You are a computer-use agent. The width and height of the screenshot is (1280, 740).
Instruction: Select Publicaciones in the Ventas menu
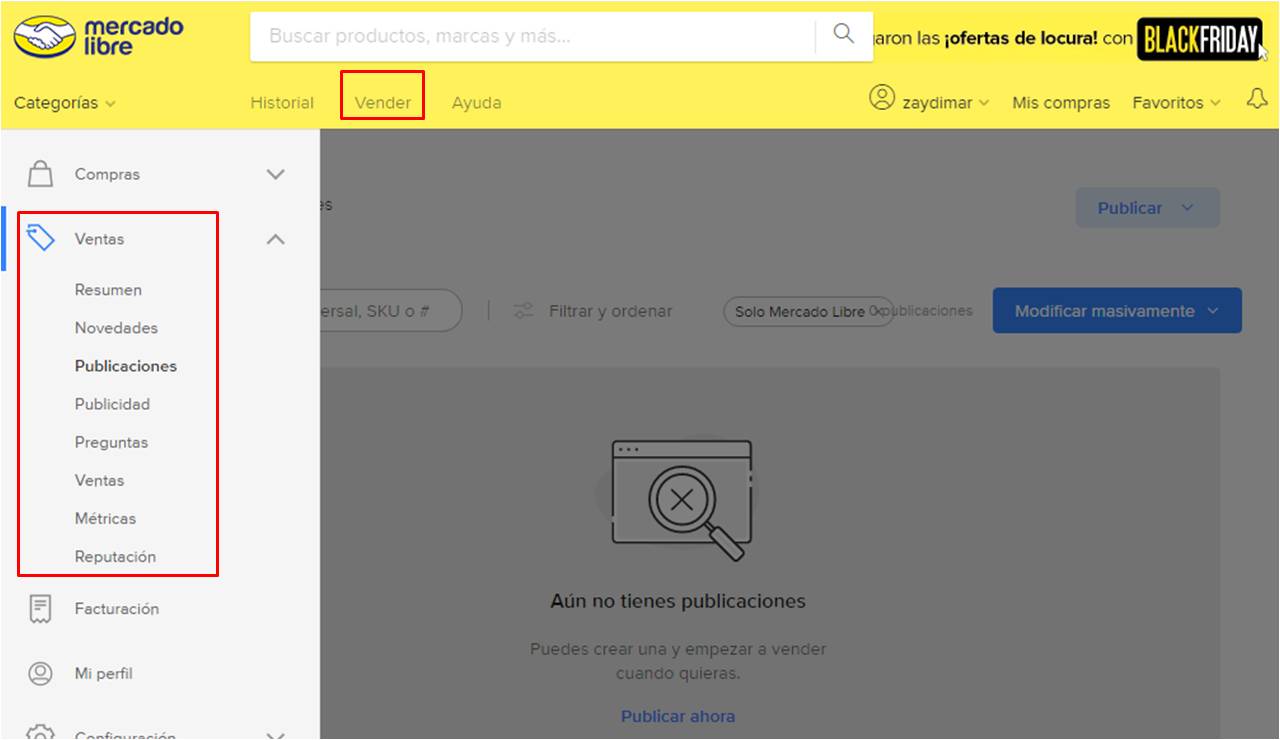click(x=125, y=365)
